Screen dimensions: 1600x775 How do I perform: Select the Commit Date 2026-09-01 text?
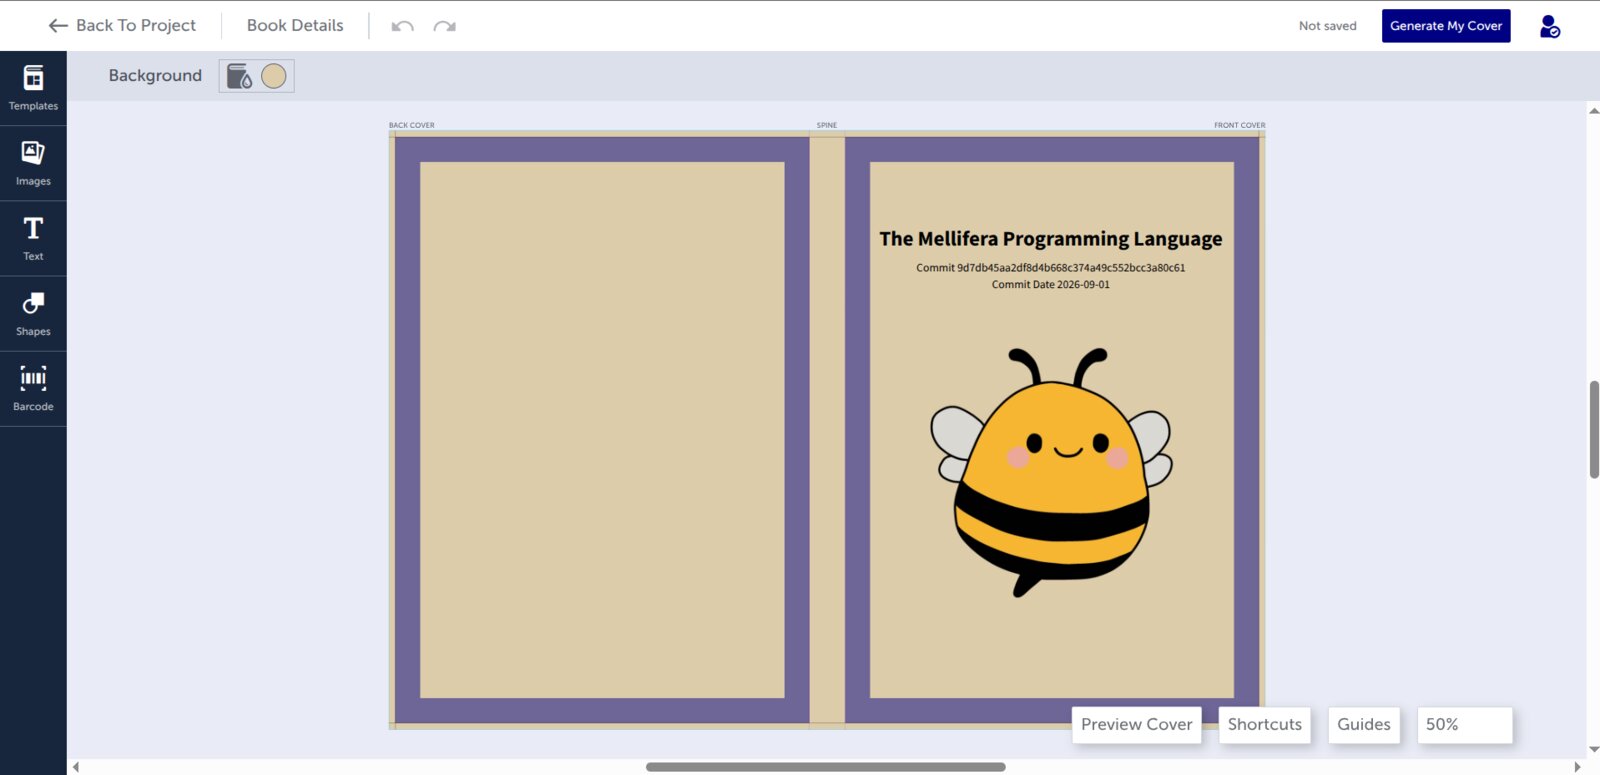tap(1051, 285)
